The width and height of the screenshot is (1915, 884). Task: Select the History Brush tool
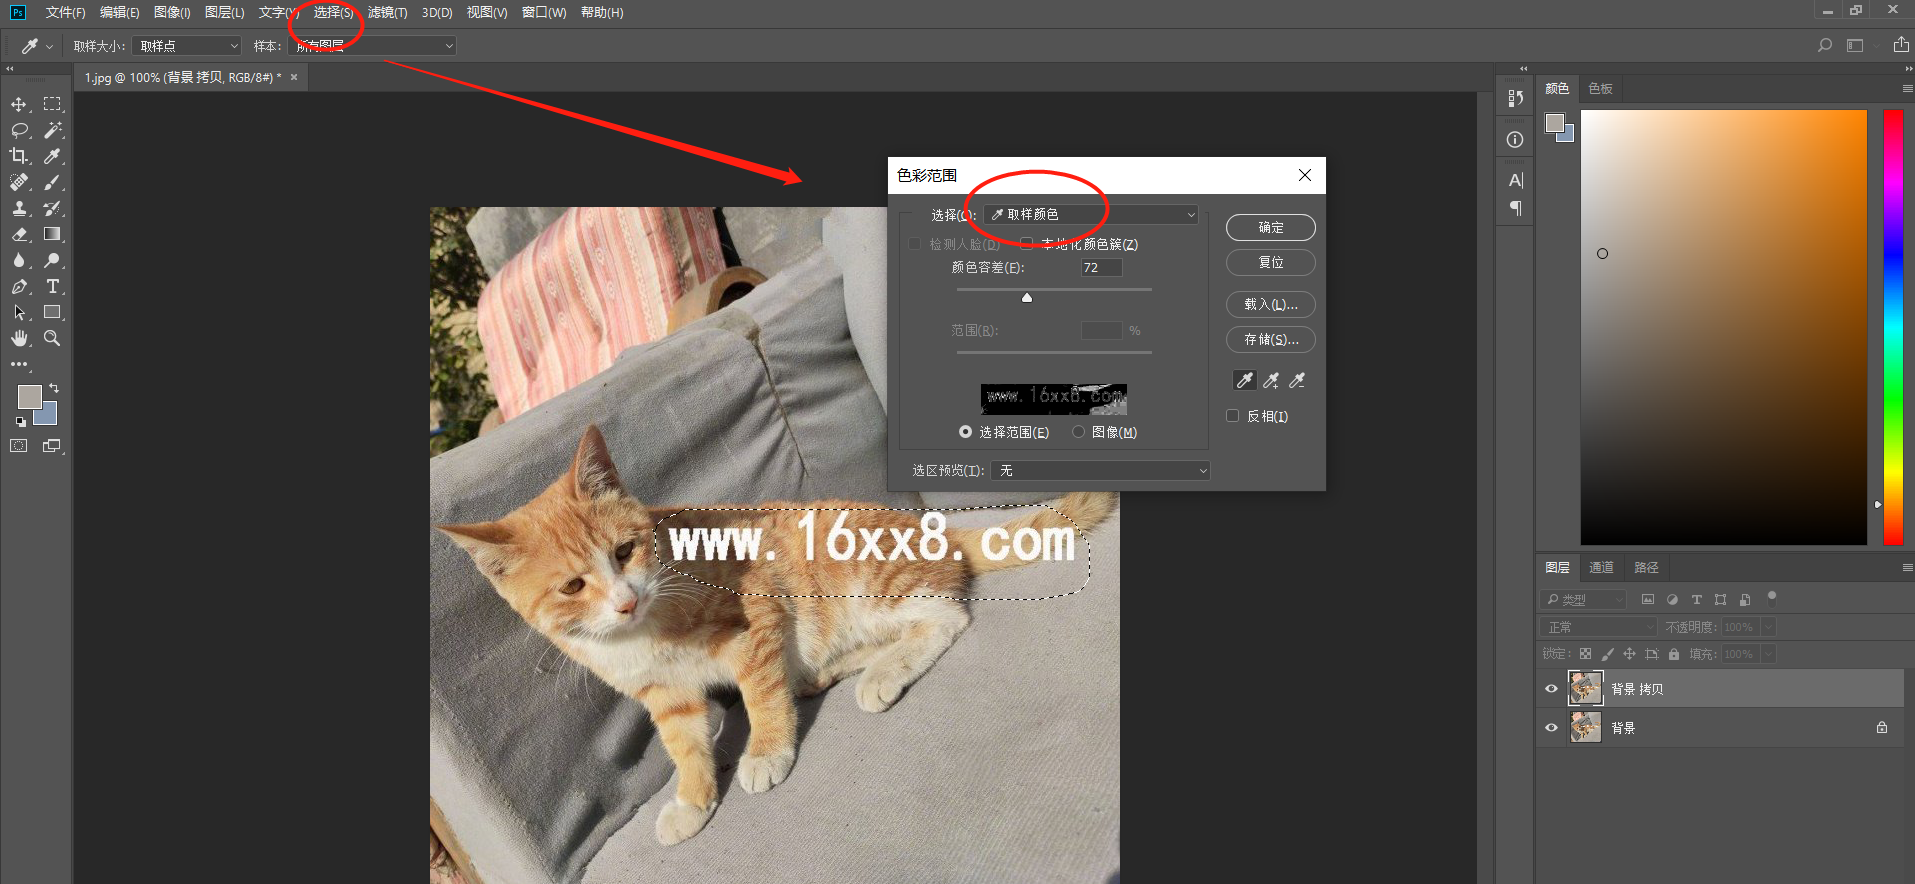(x=52, y=208)
